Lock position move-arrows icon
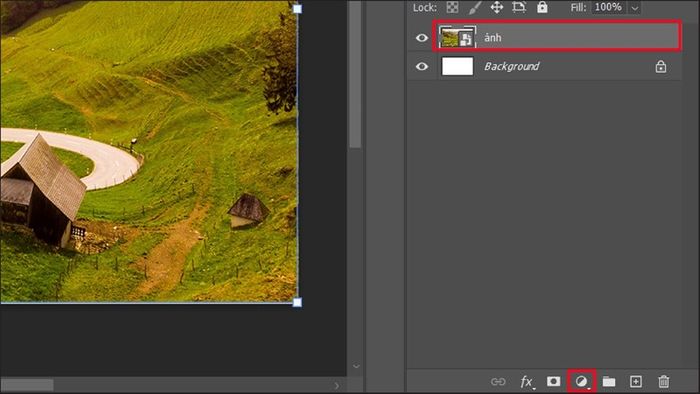The image size is (700, 394). pos(497,7)
